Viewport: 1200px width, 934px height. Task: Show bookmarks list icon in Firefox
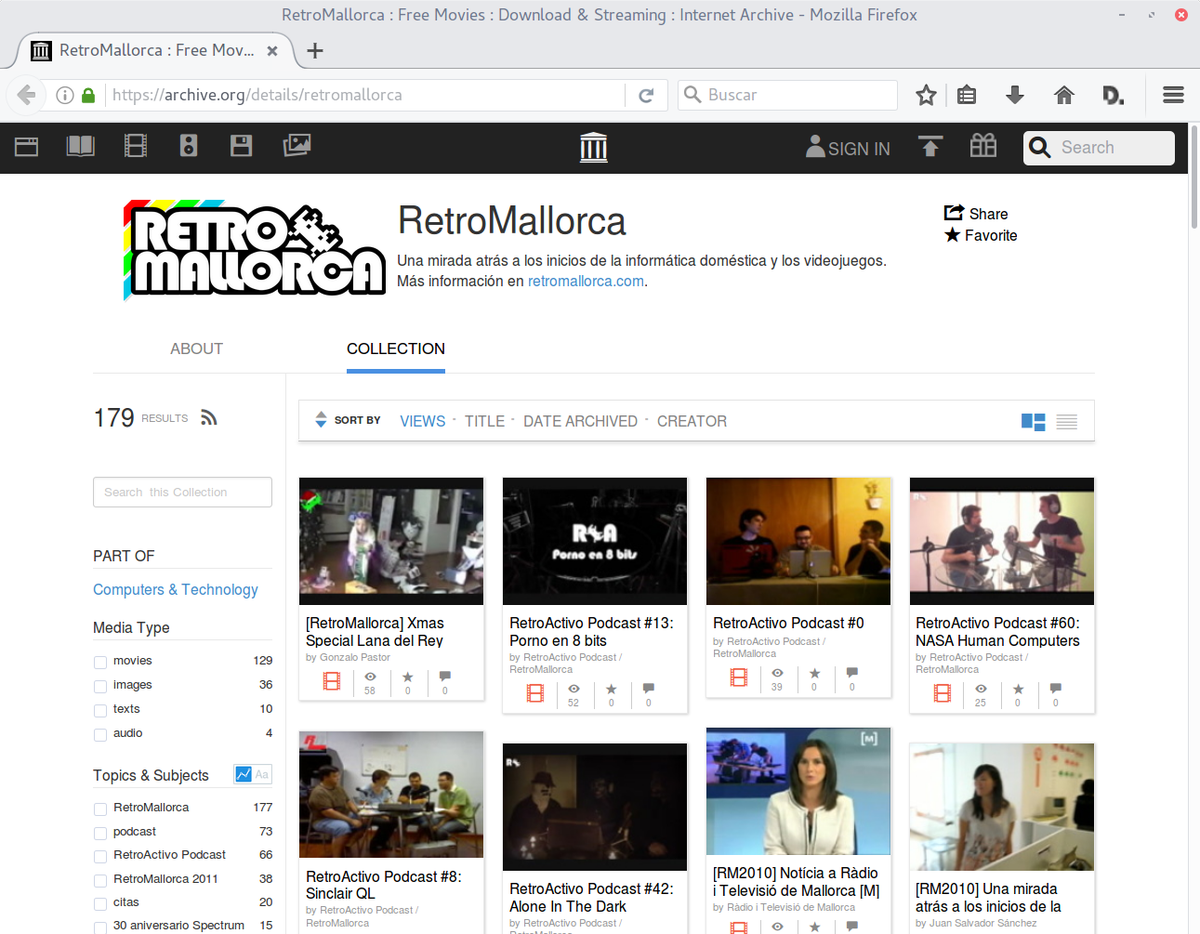pyautogui.click(x=966, y=95)
